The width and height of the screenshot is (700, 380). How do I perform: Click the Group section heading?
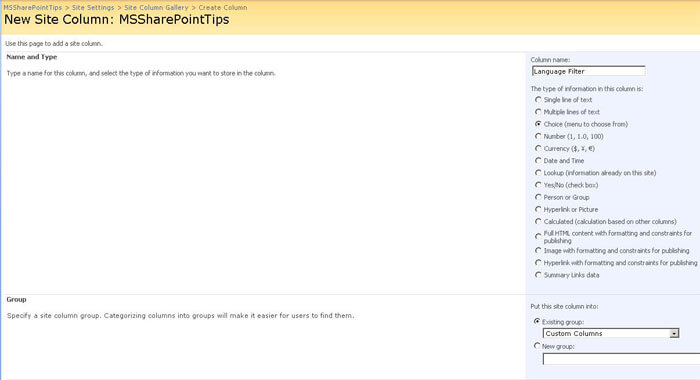click(x=17, y=299)
